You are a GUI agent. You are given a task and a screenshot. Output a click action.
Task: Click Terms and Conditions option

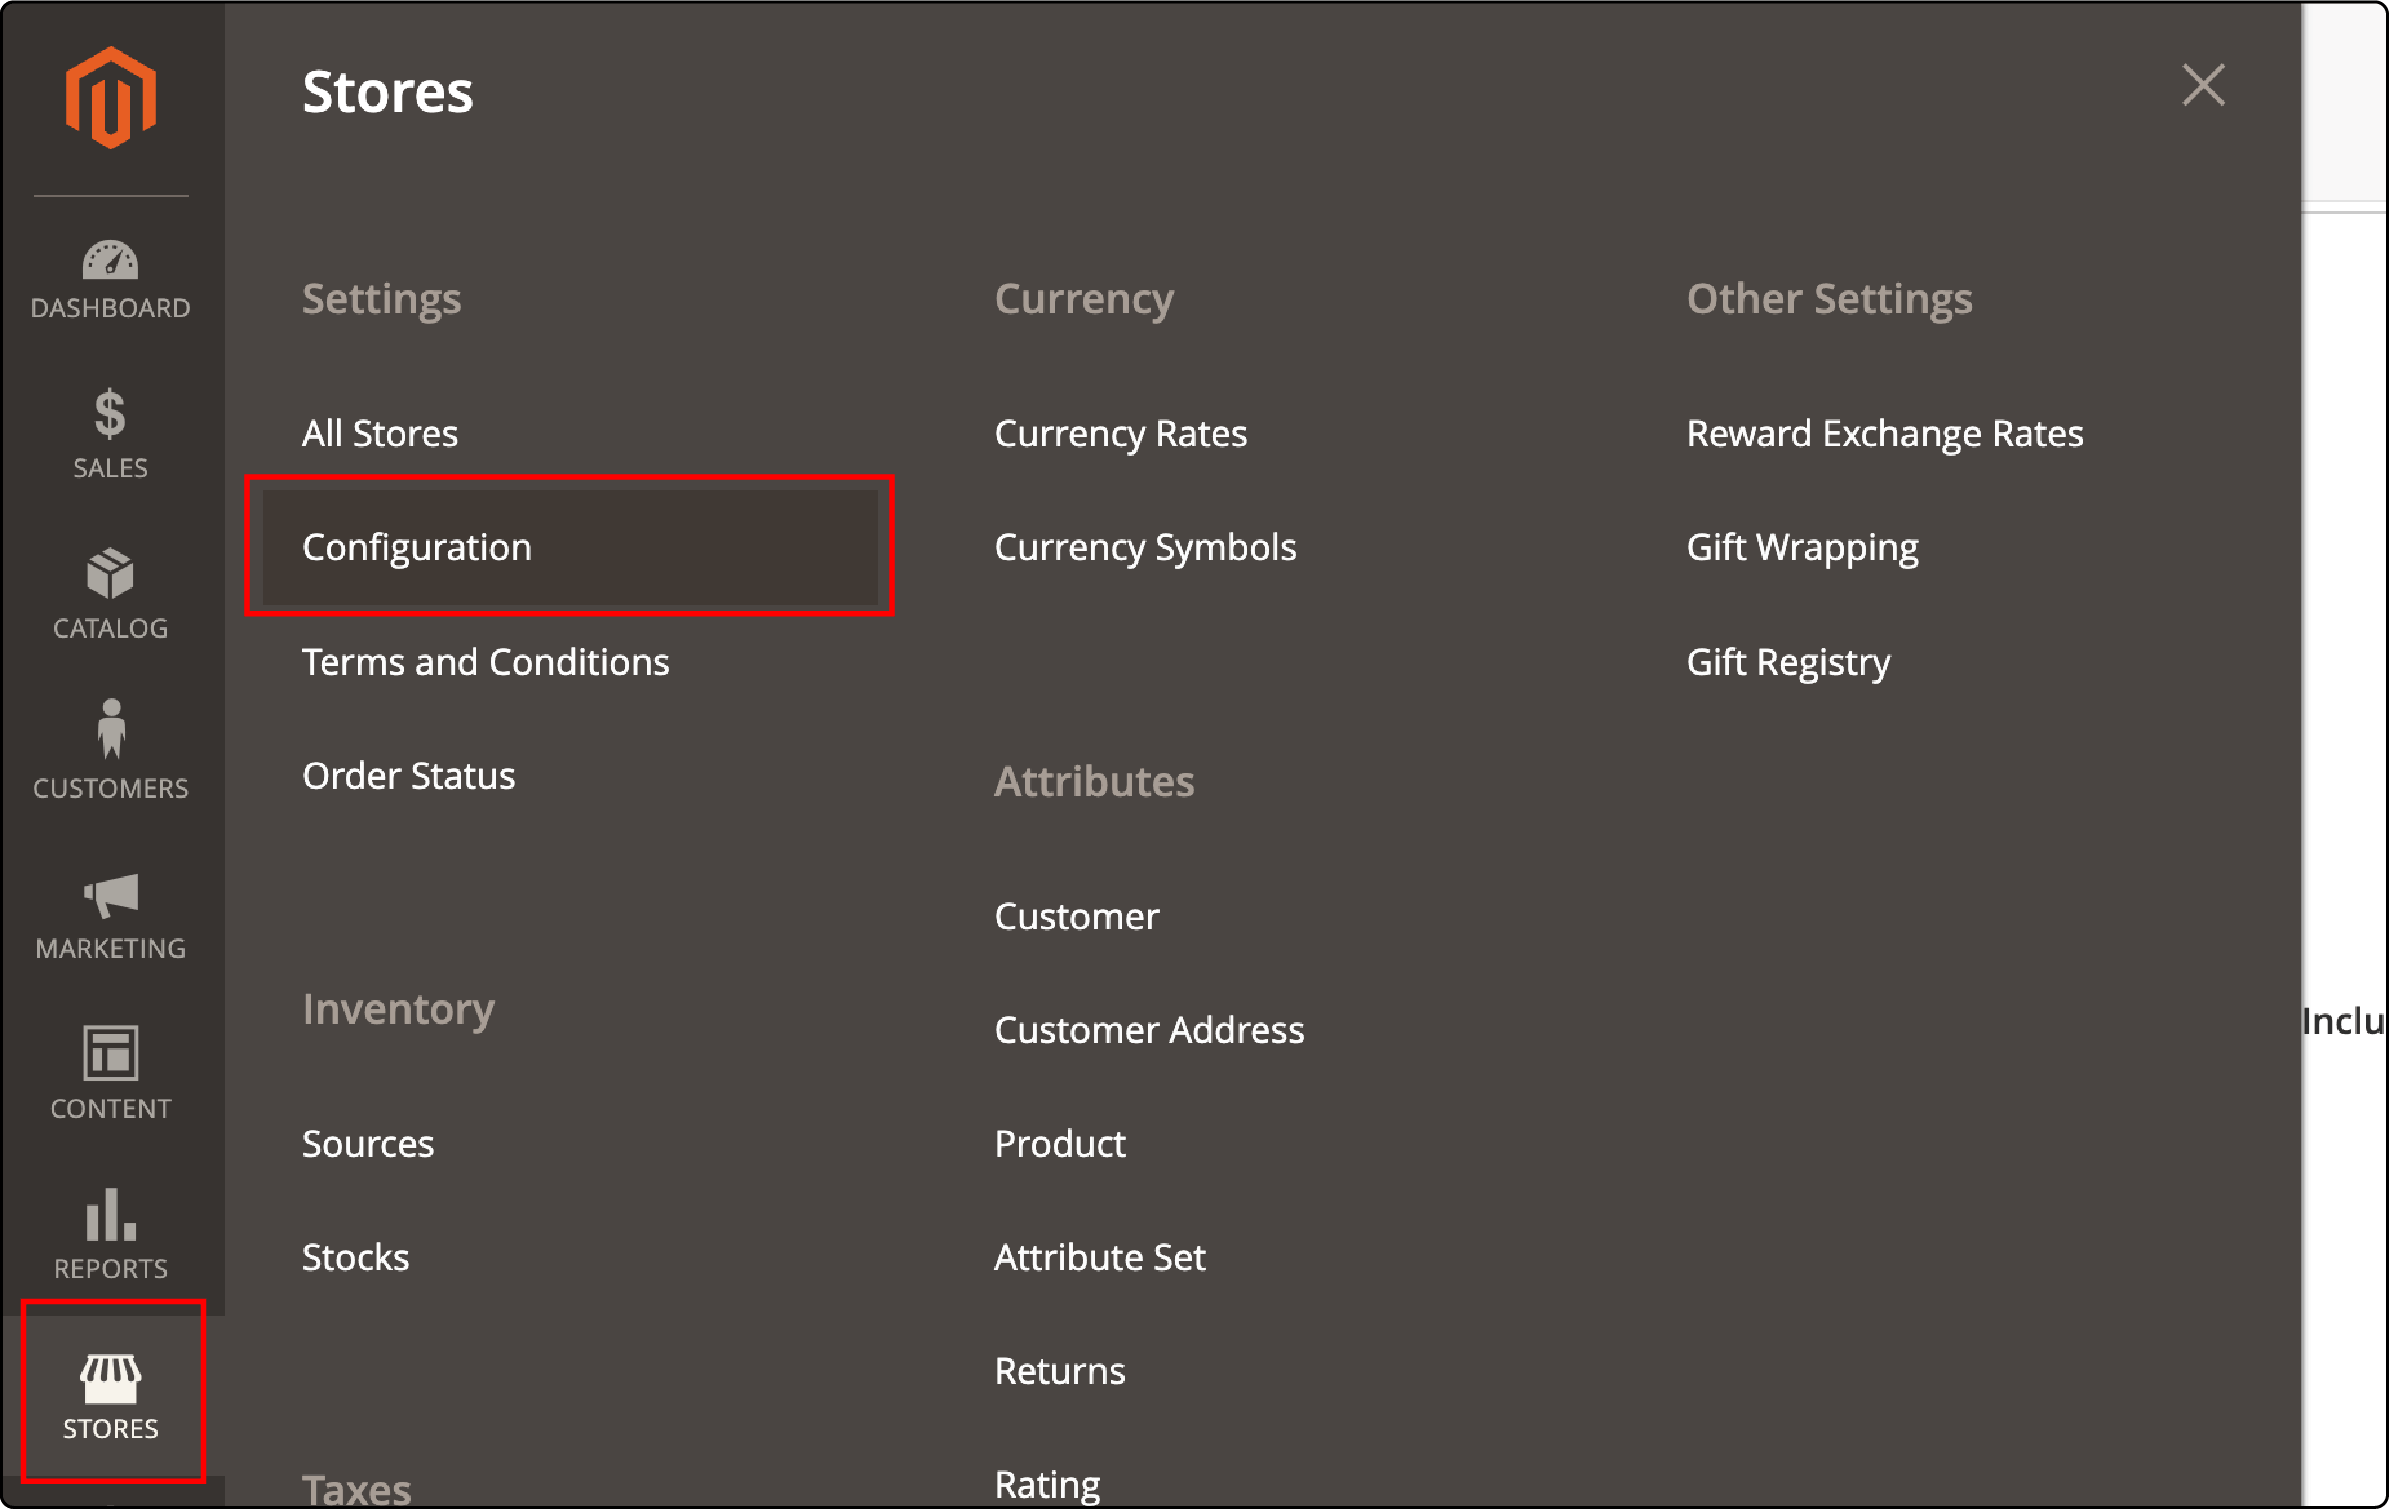pos(485,659)
